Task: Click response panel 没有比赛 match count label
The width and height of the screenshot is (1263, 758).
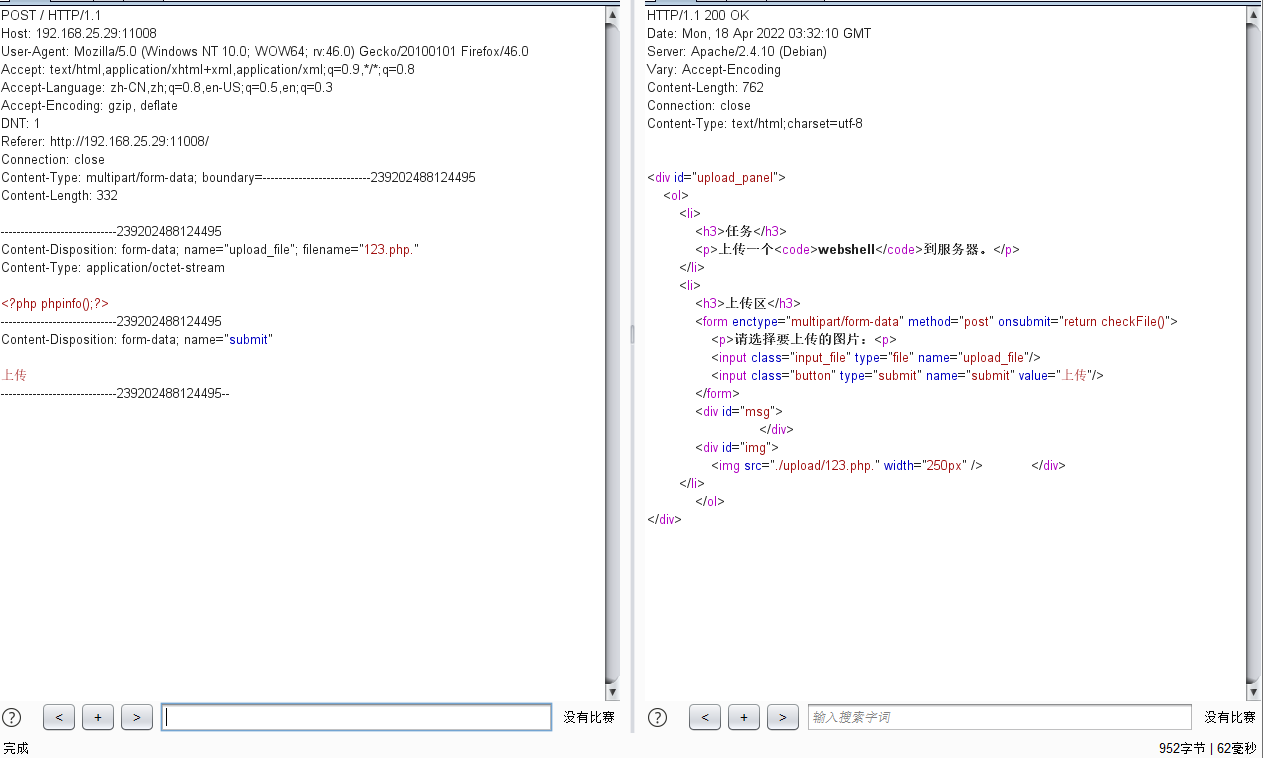Action: [x=1230, y=717]
